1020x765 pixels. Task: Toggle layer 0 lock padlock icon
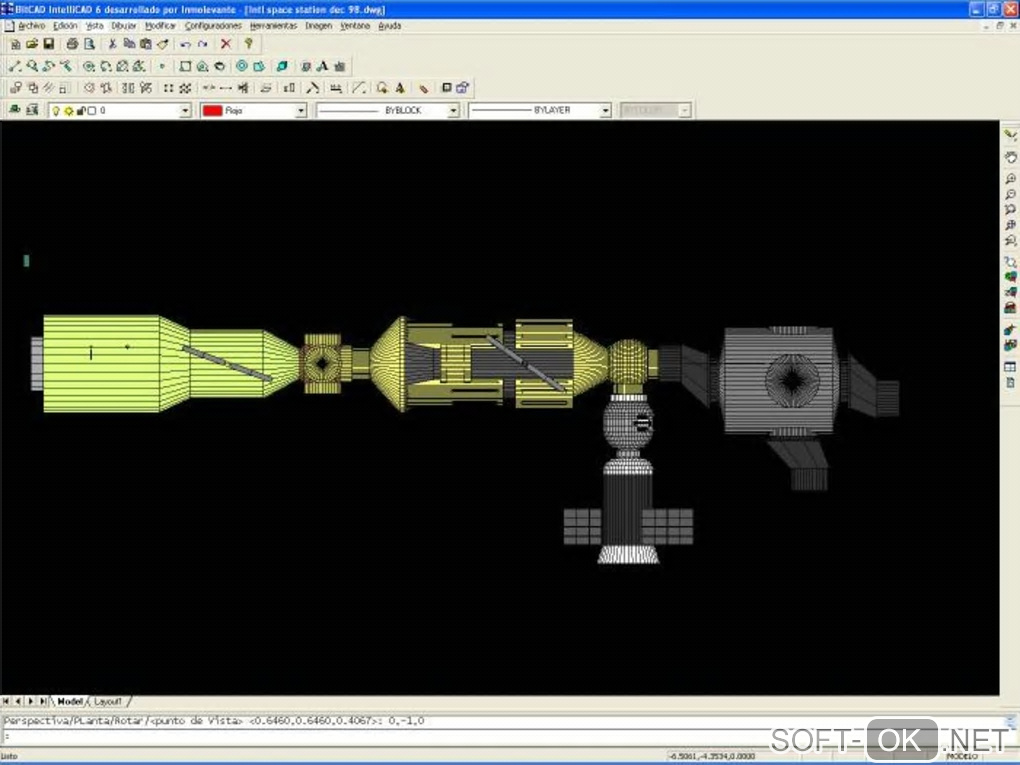(x=81, y=111)
